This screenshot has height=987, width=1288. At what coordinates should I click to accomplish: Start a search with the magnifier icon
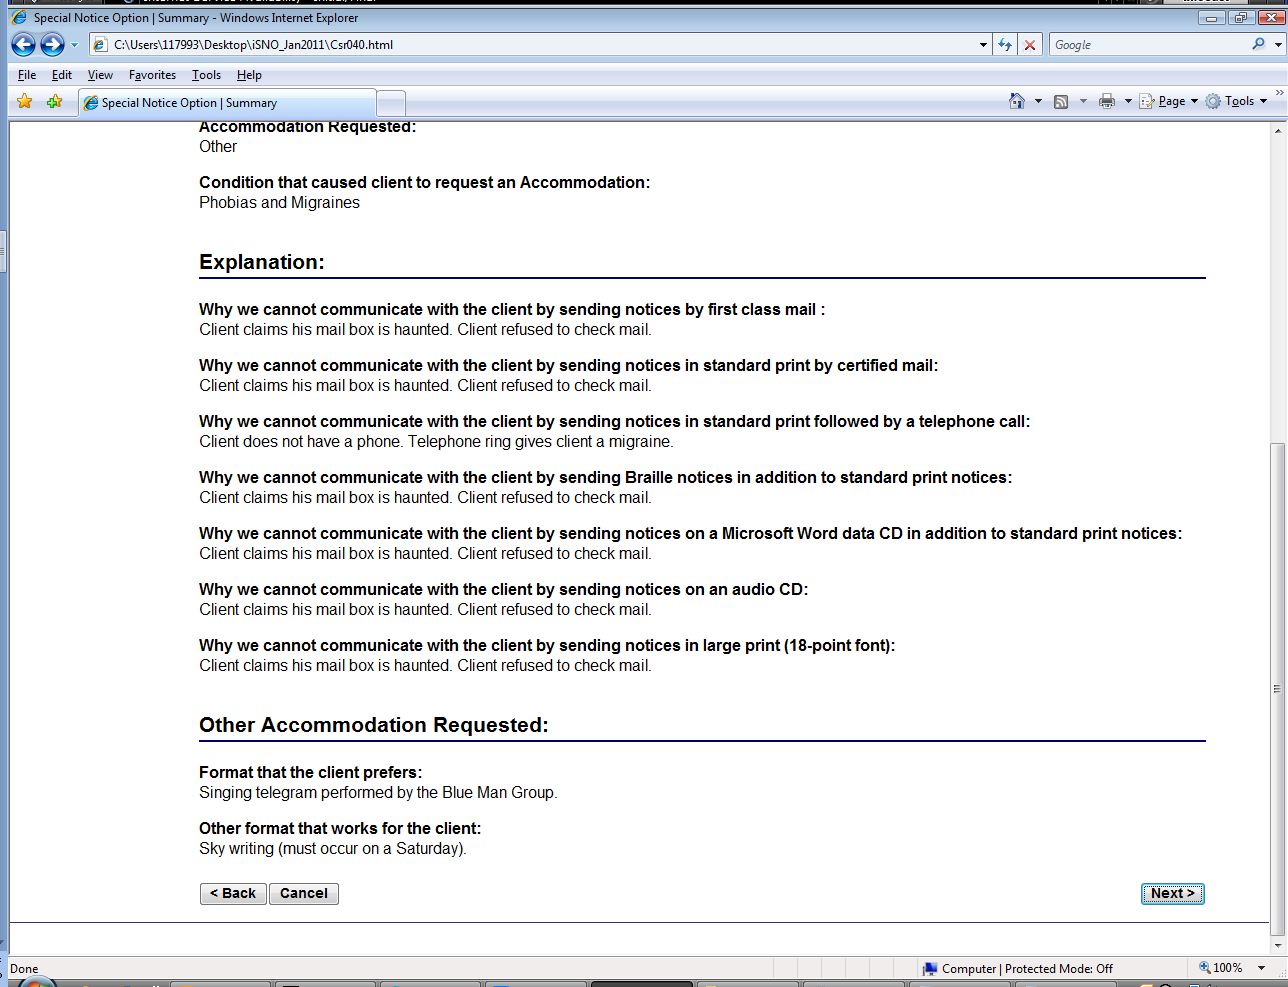pyautogui.click(x=1258, y=44)
